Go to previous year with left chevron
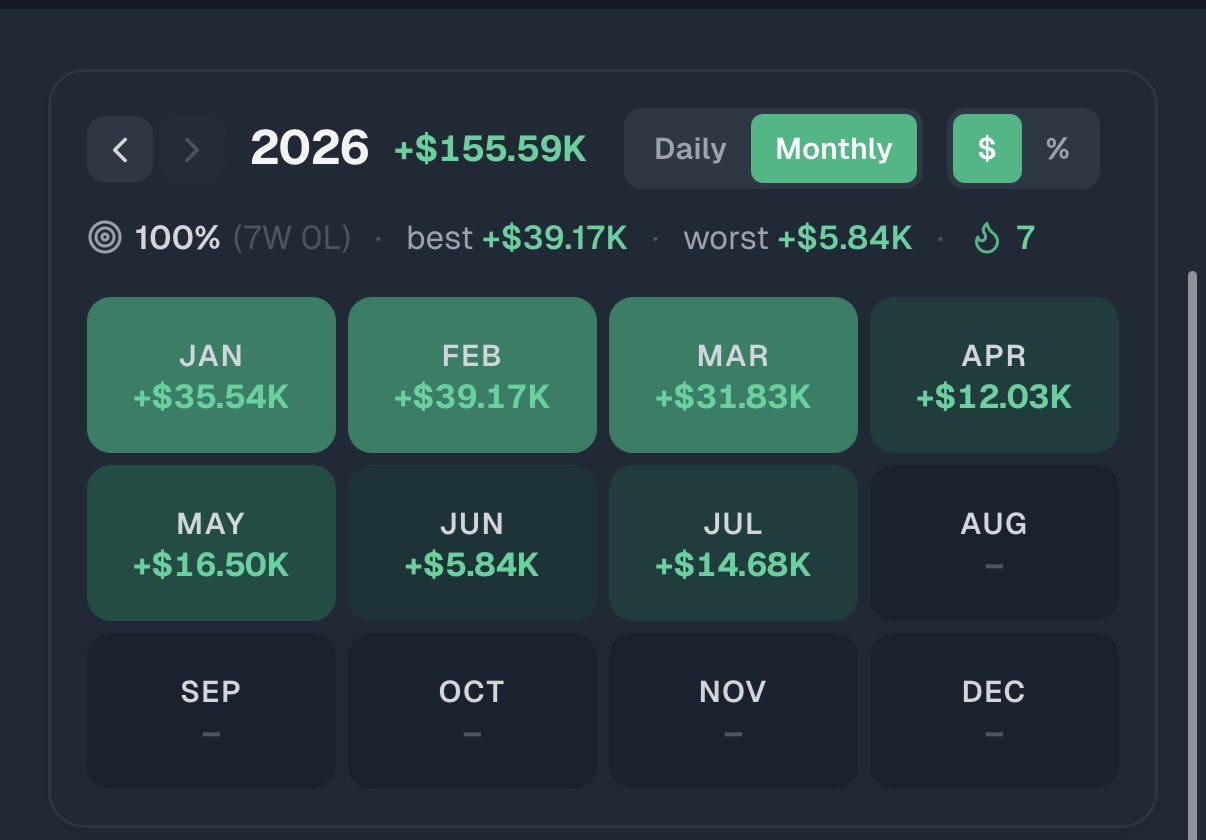1206x840 pixels. coord(120,149)
